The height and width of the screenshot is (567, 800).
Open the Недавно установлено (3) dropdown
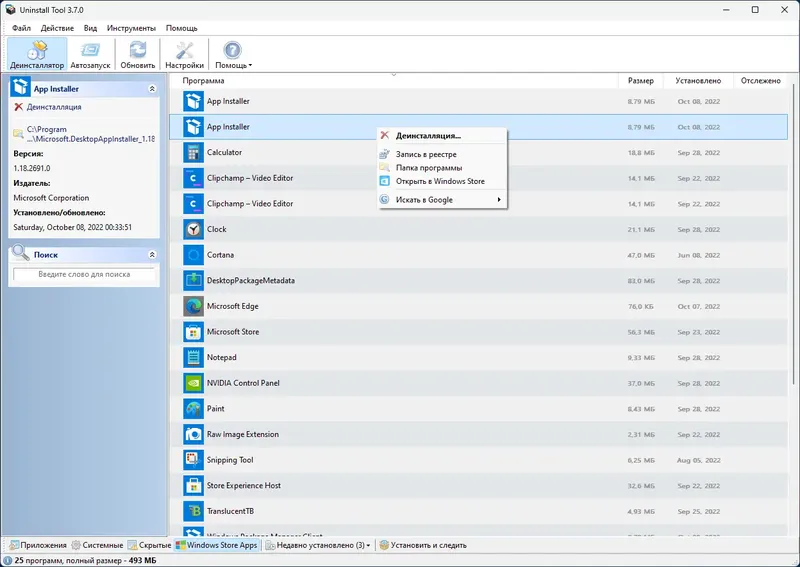click(x=318, y=545)
